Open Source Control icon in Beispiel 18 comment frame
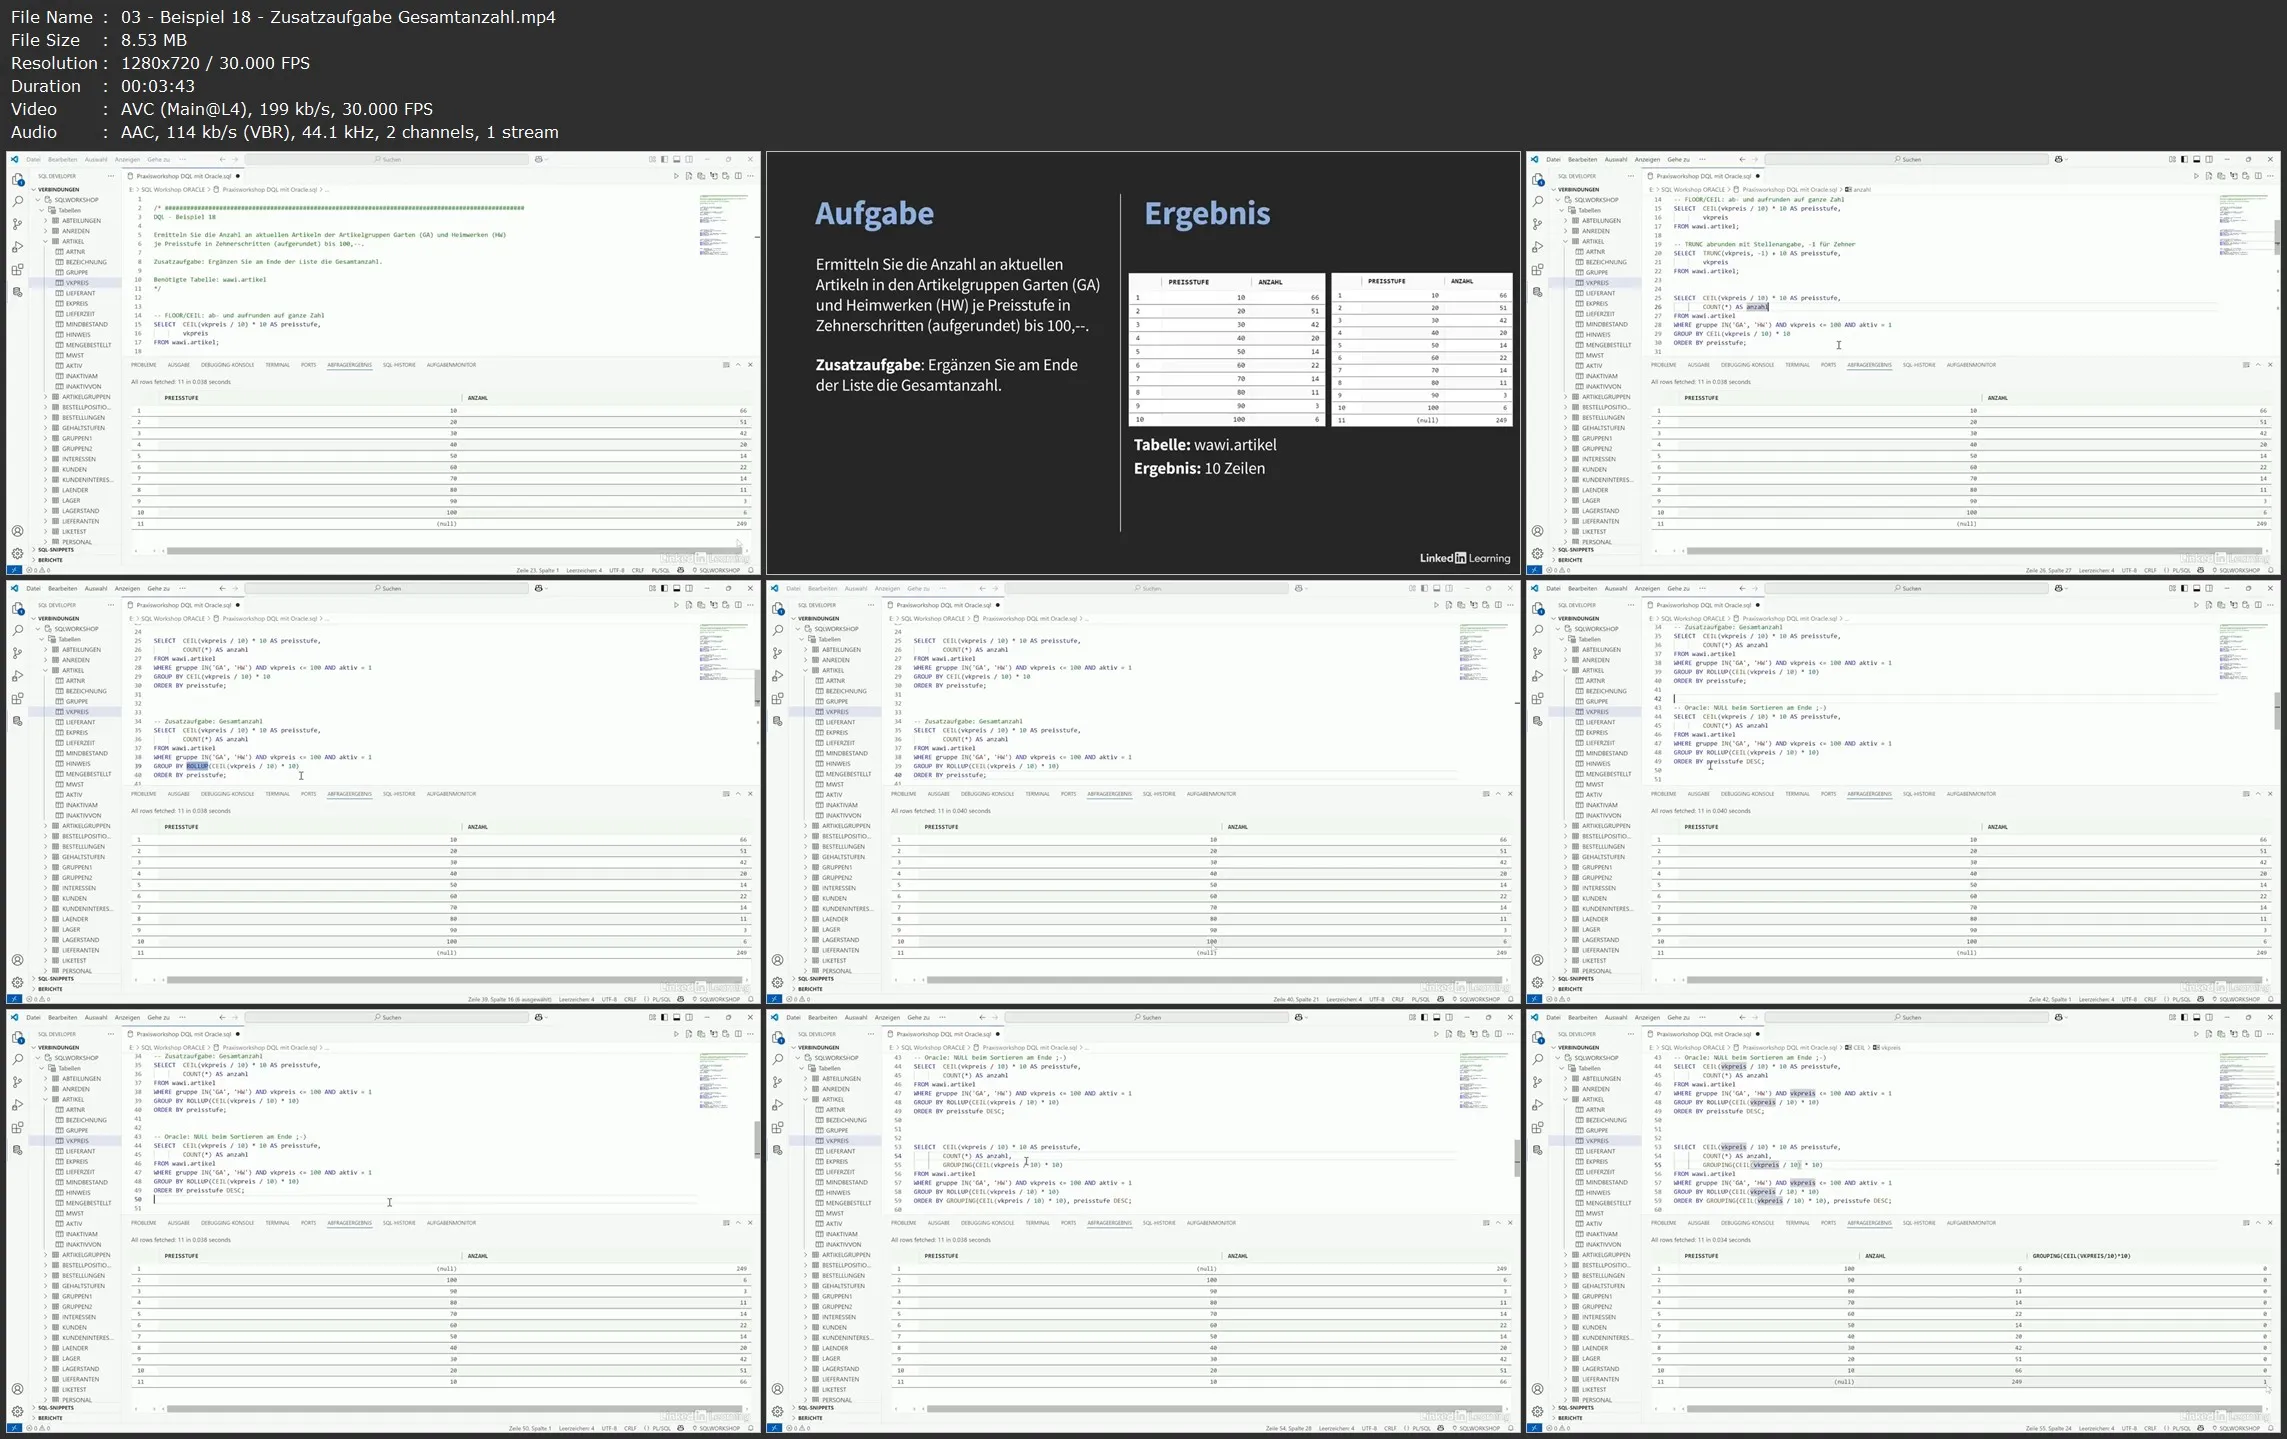This screenshot has height=1439, width=2287. pos(17,225)
